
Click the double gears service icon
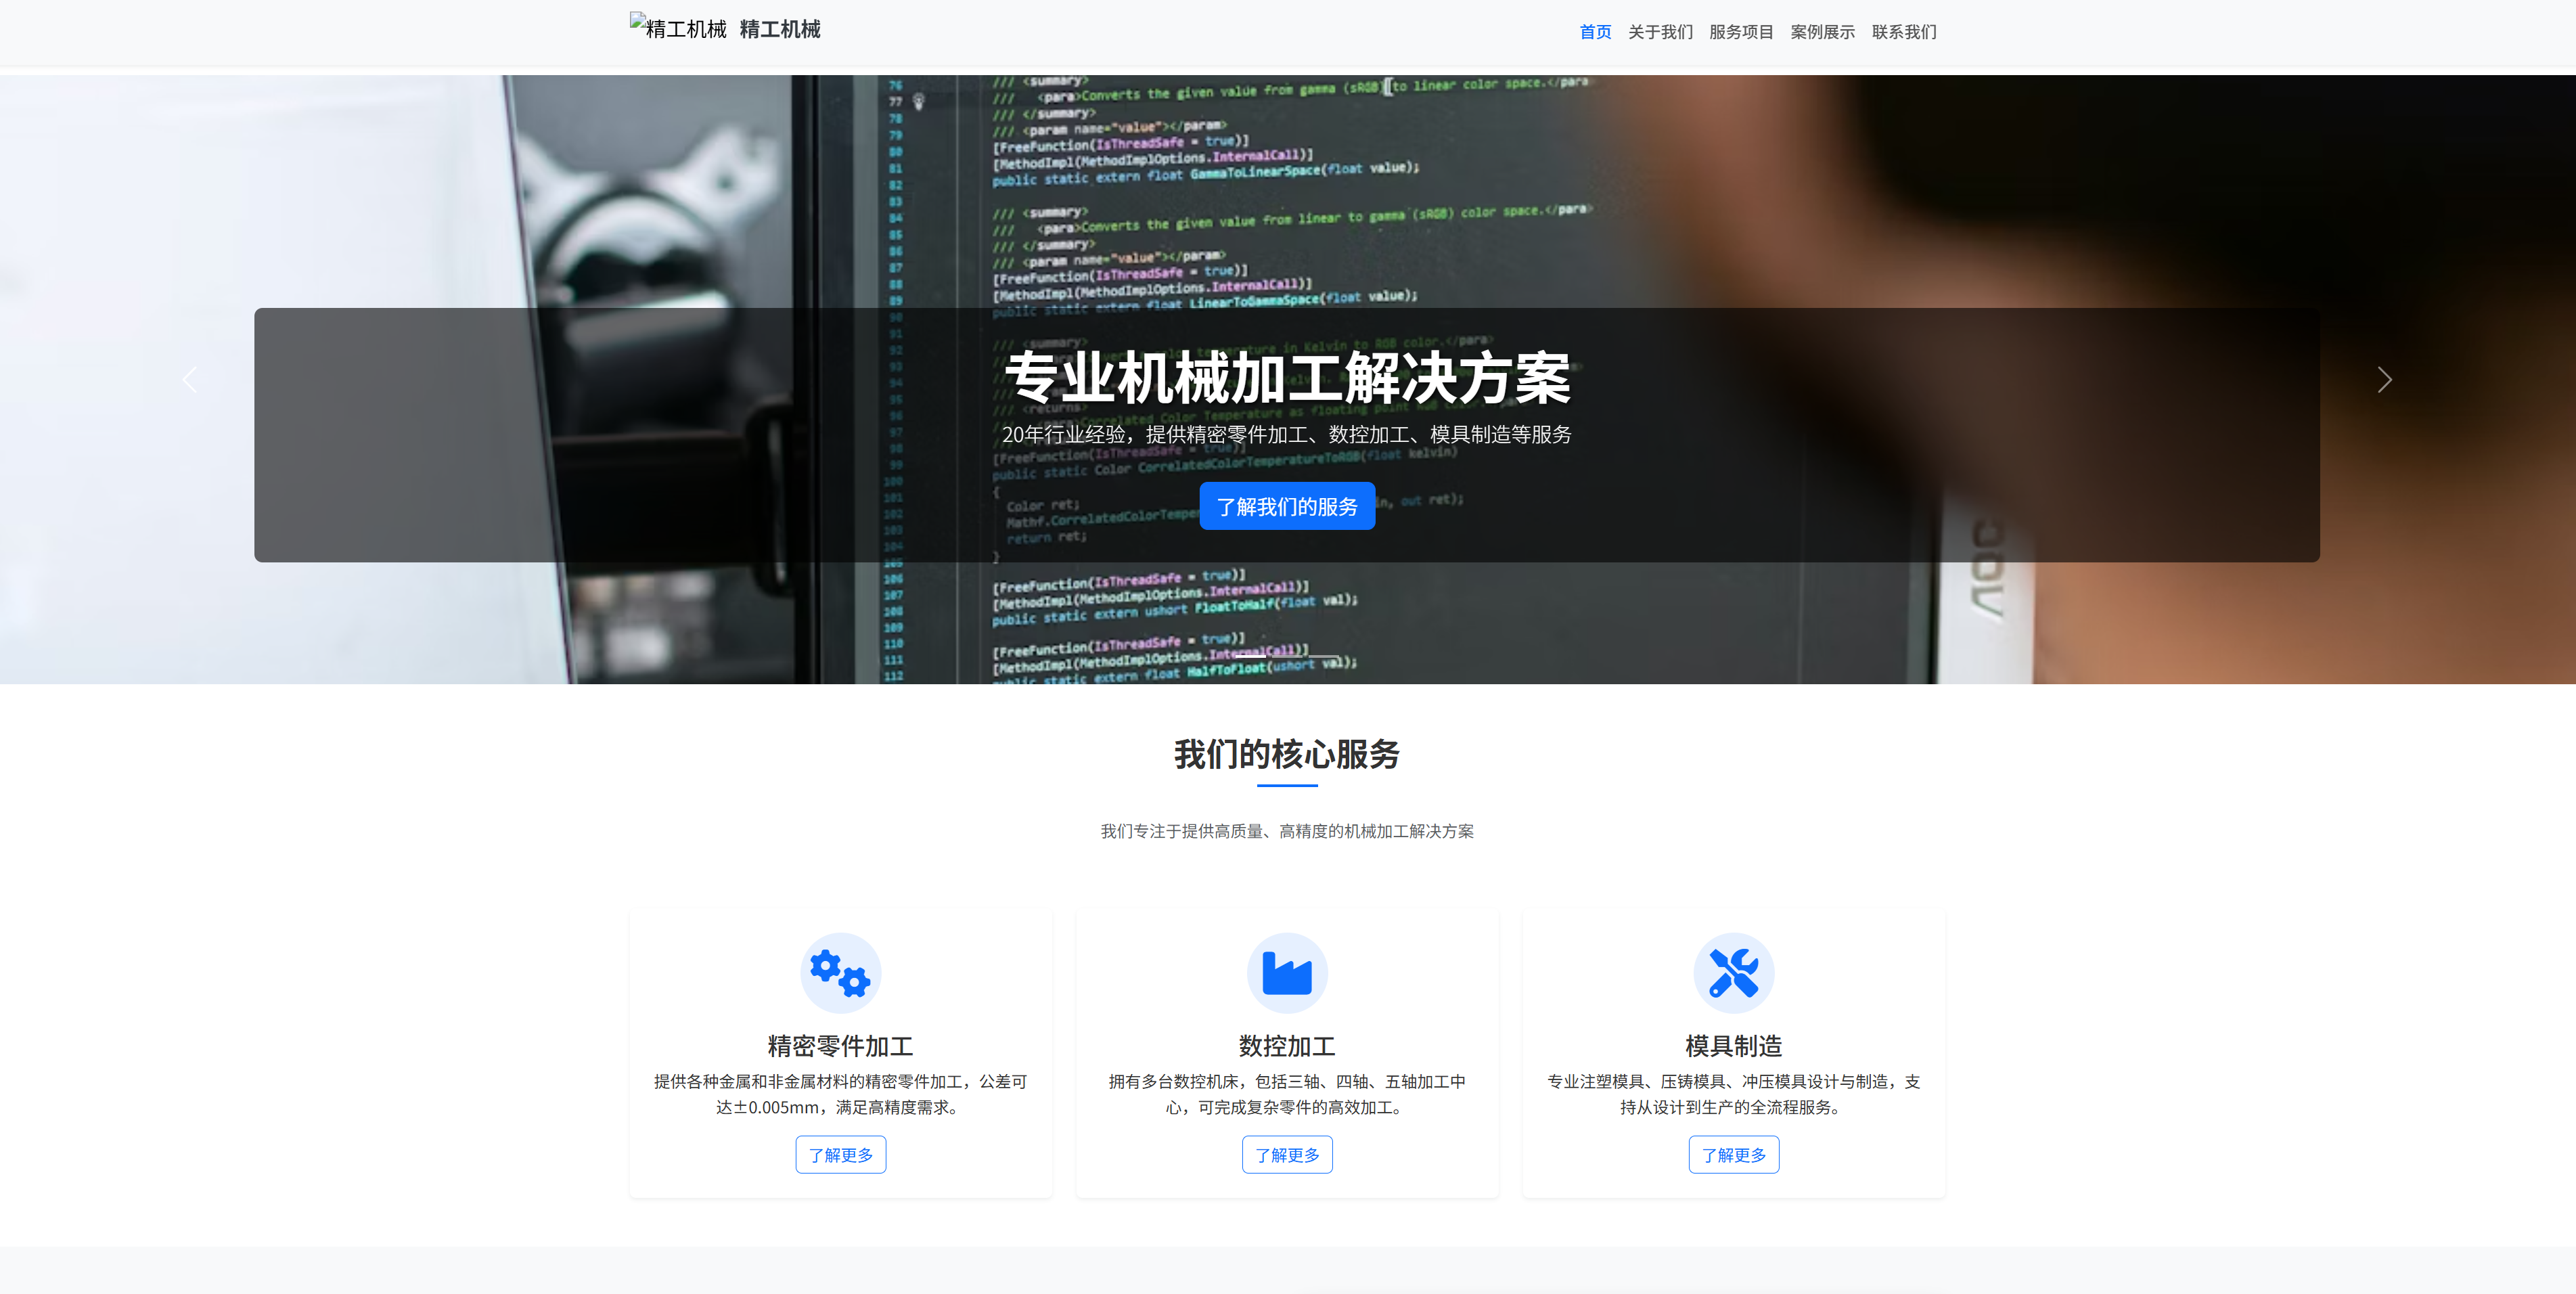click(840, 973)
